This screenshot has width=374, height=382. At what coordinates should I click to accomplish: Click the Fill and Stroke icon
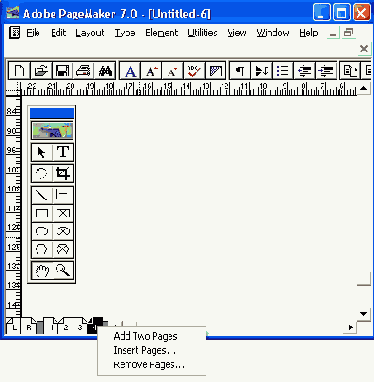click(216, 71)
